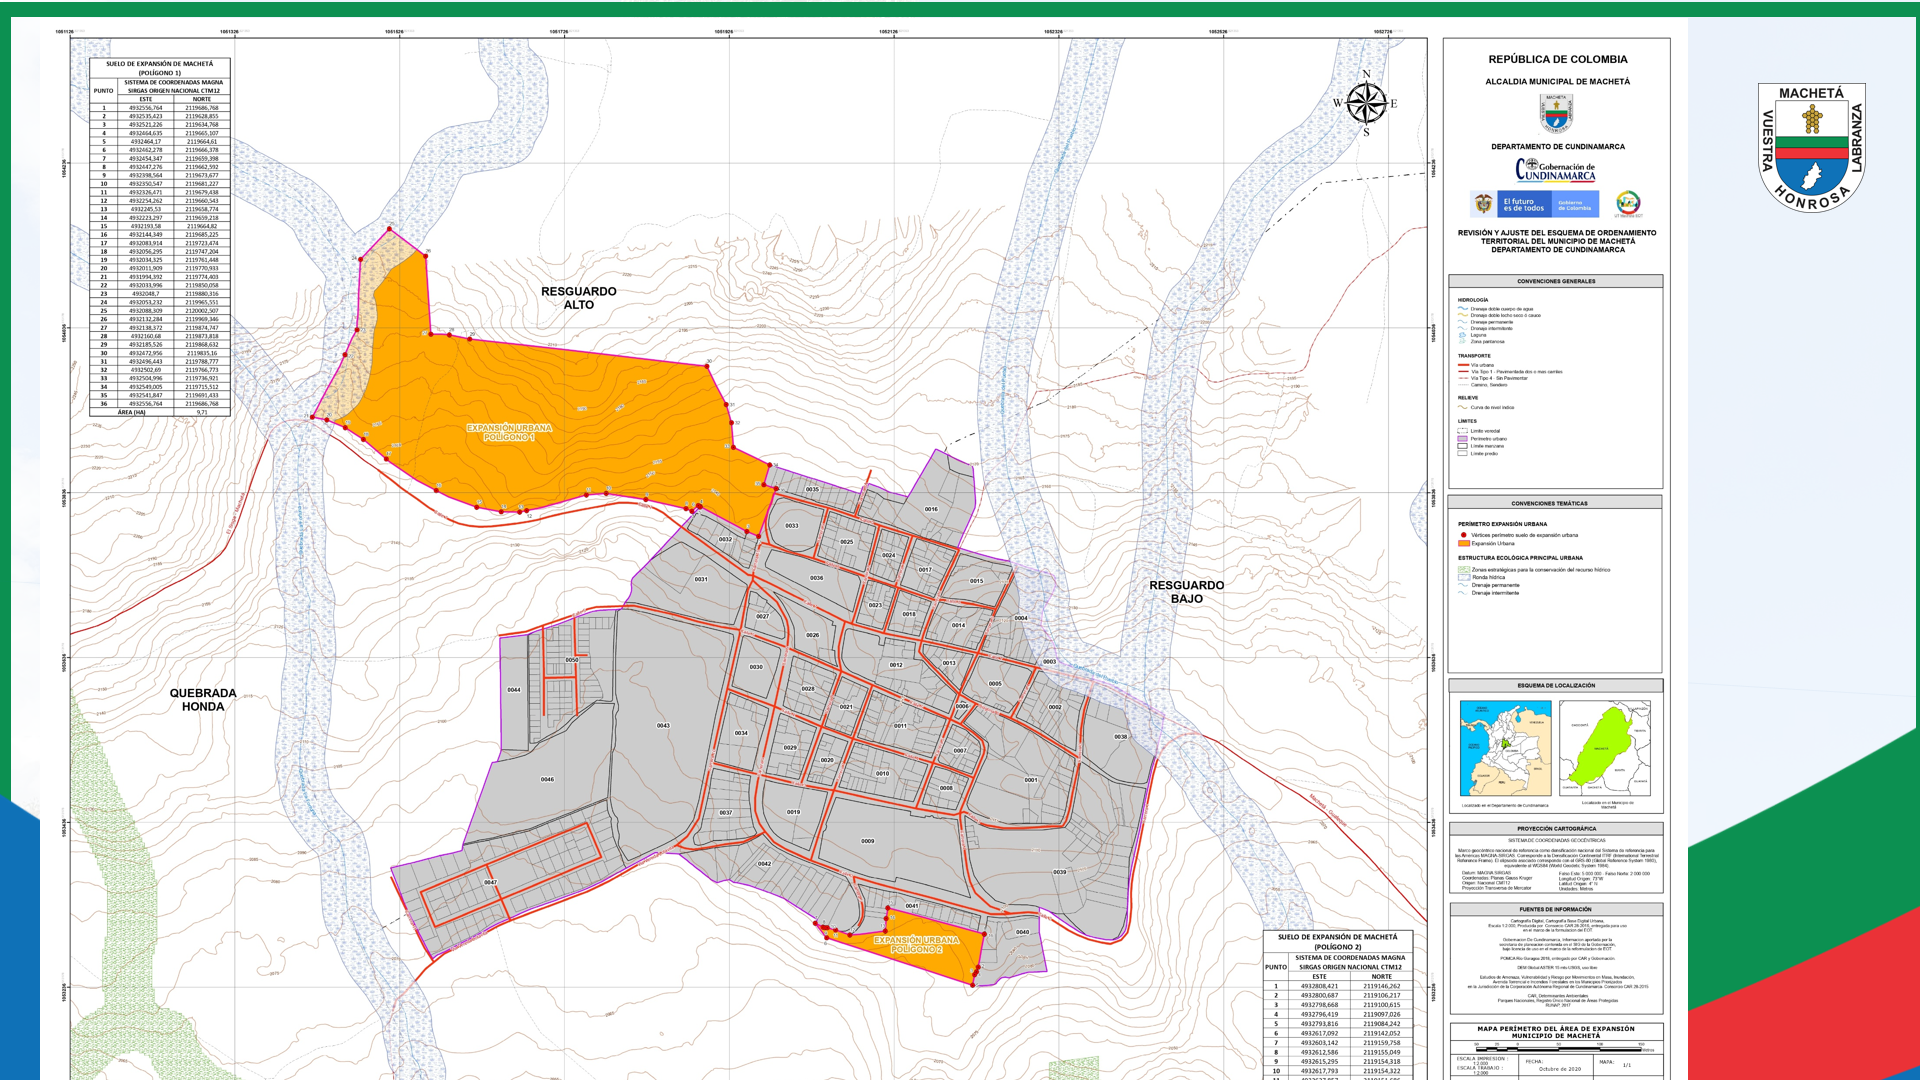Click the large Machetá Nuestra Labranza Honrosa shield
Viewport: 1920px width, 1080px height.
pyautogui.click(x=1811, y=147)
